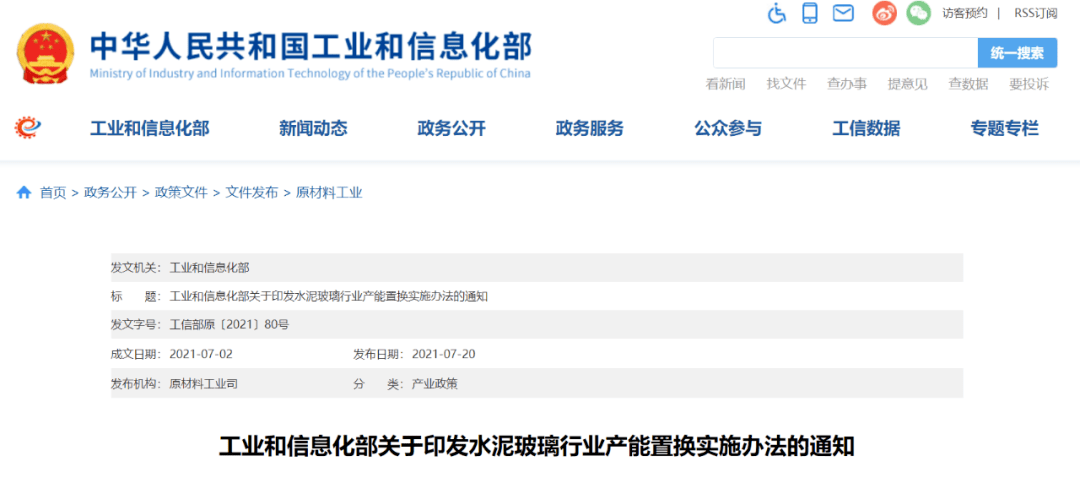1080x494 pixels.
Task: Go to 首页 in breadcrumb
Action: click(53, 193)
